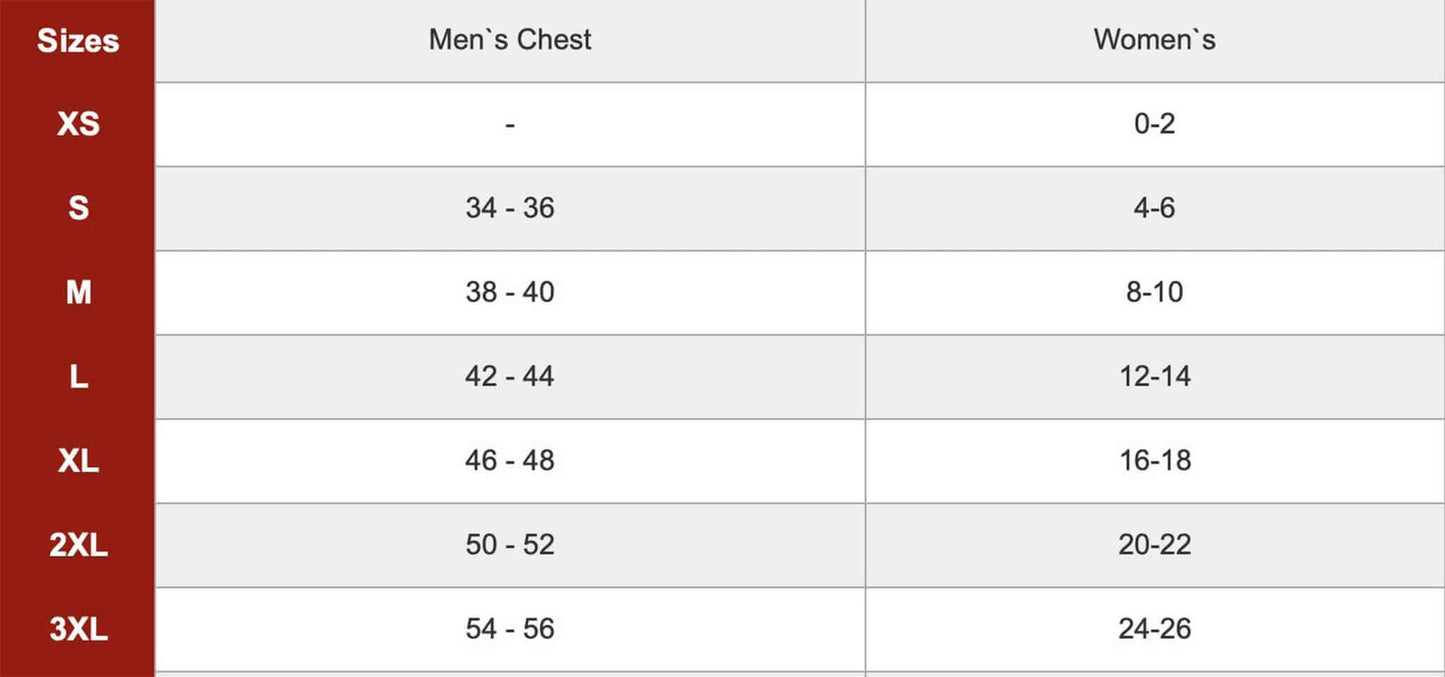Select the 3XL size row label
The height and width of the screenshot is (677, 1445).
click(x=78, y=628)
